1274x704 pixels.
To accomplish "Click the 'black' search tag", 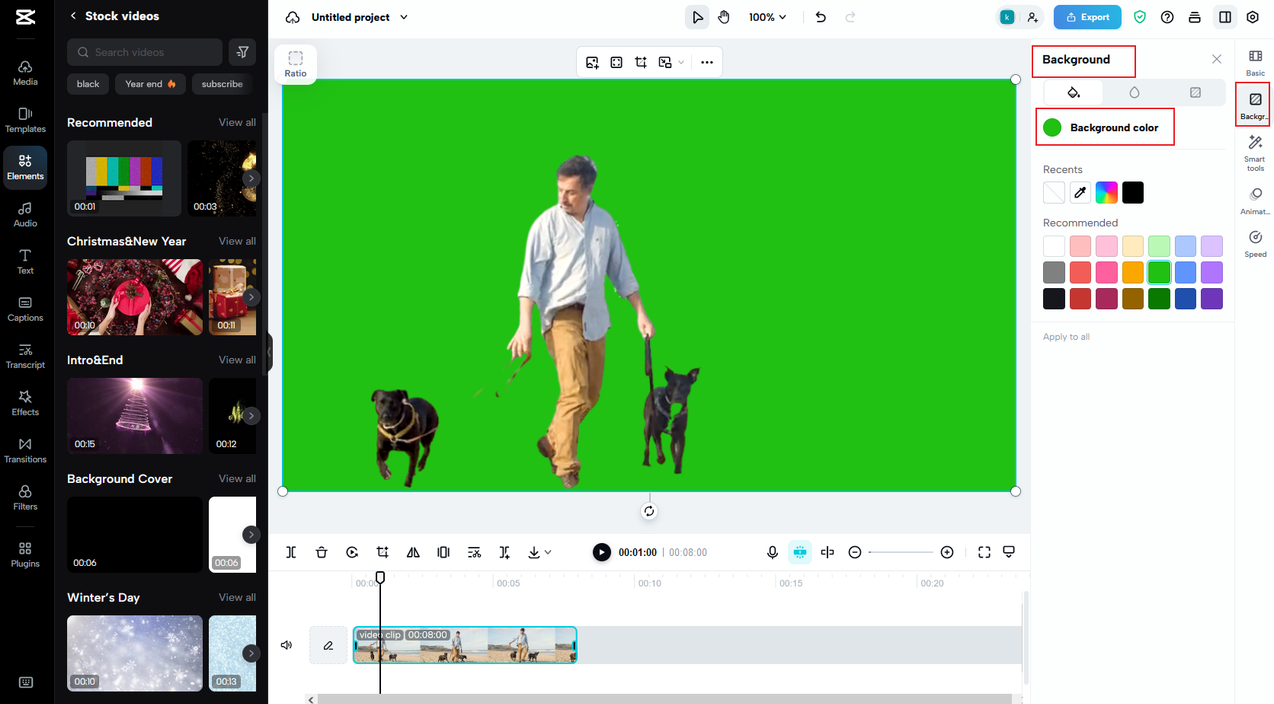I will 88,84.
